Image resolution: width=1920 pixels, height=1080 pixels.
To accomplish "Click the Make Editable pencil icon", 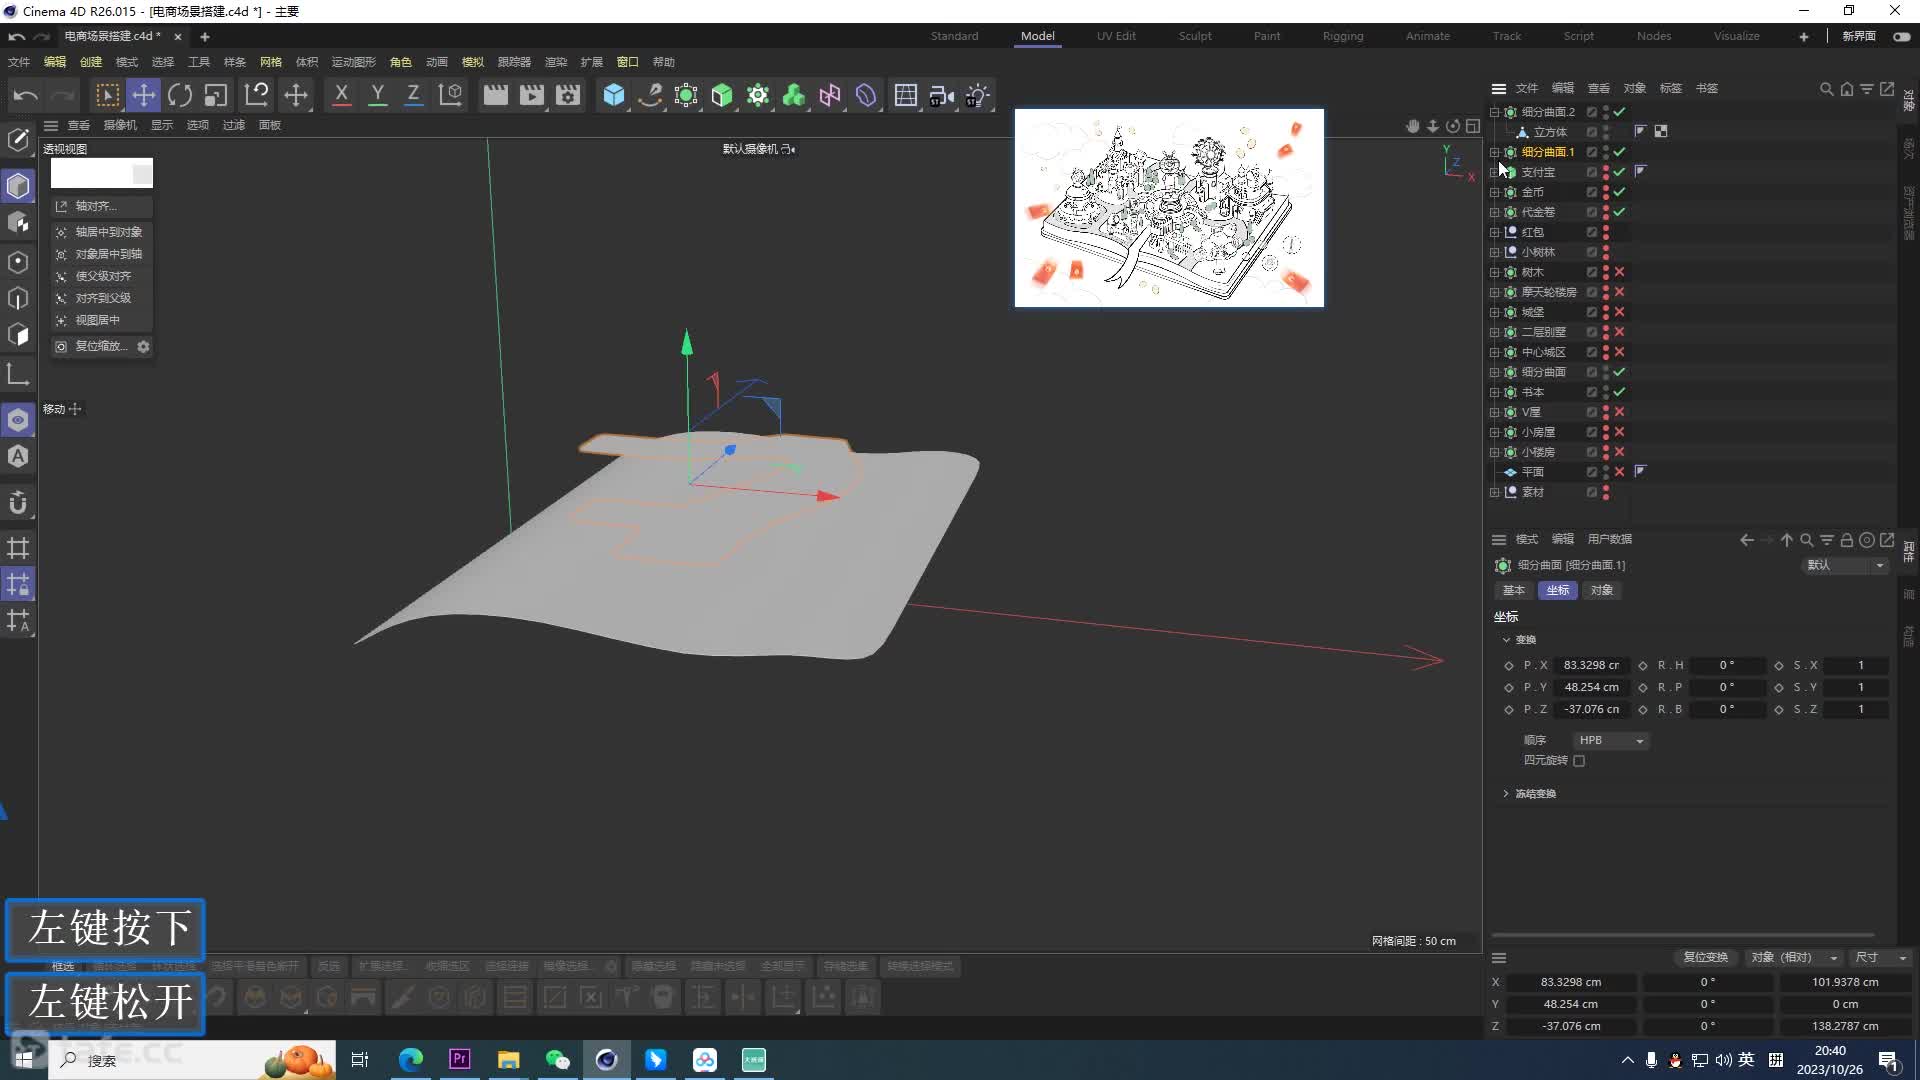I will point(18,140).
